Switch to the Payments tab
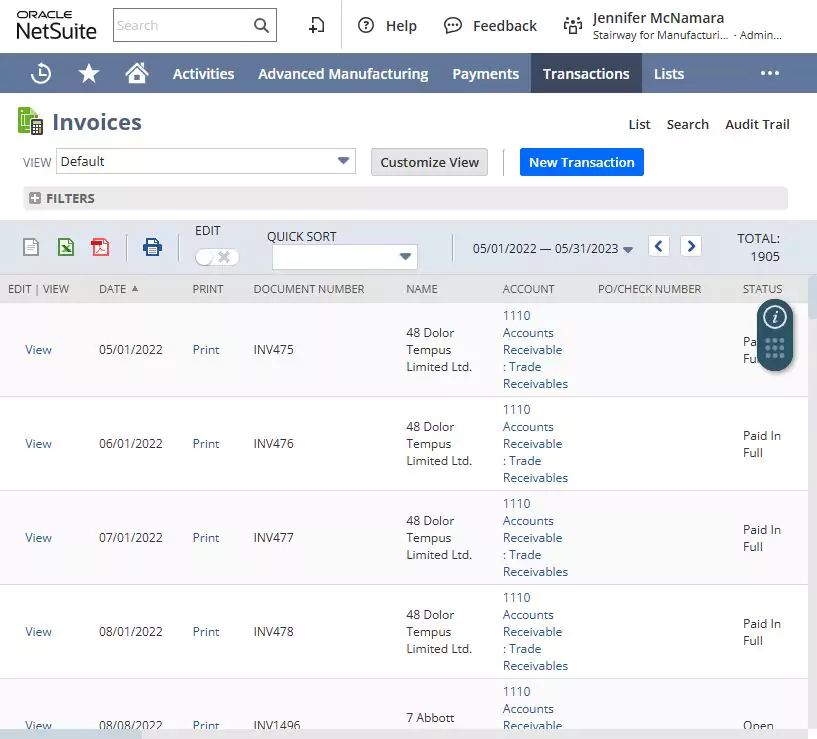The height and width of the screenshot is (739, 817). (x=485, y=72)
